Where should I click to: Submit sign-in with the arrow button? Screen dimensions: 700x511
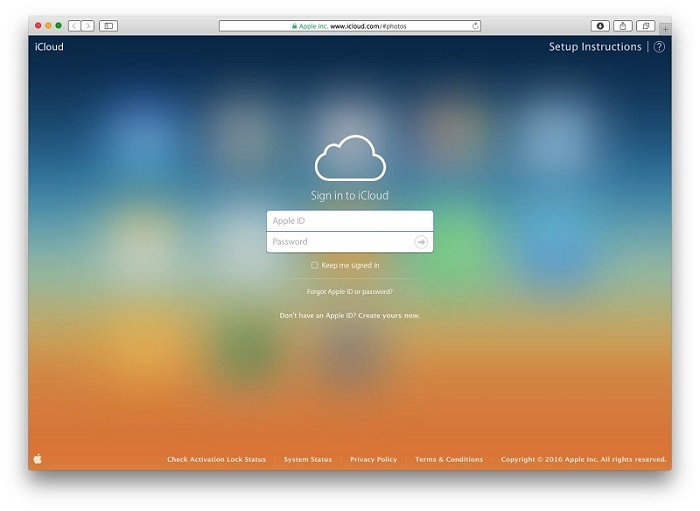tap(421, 242)
